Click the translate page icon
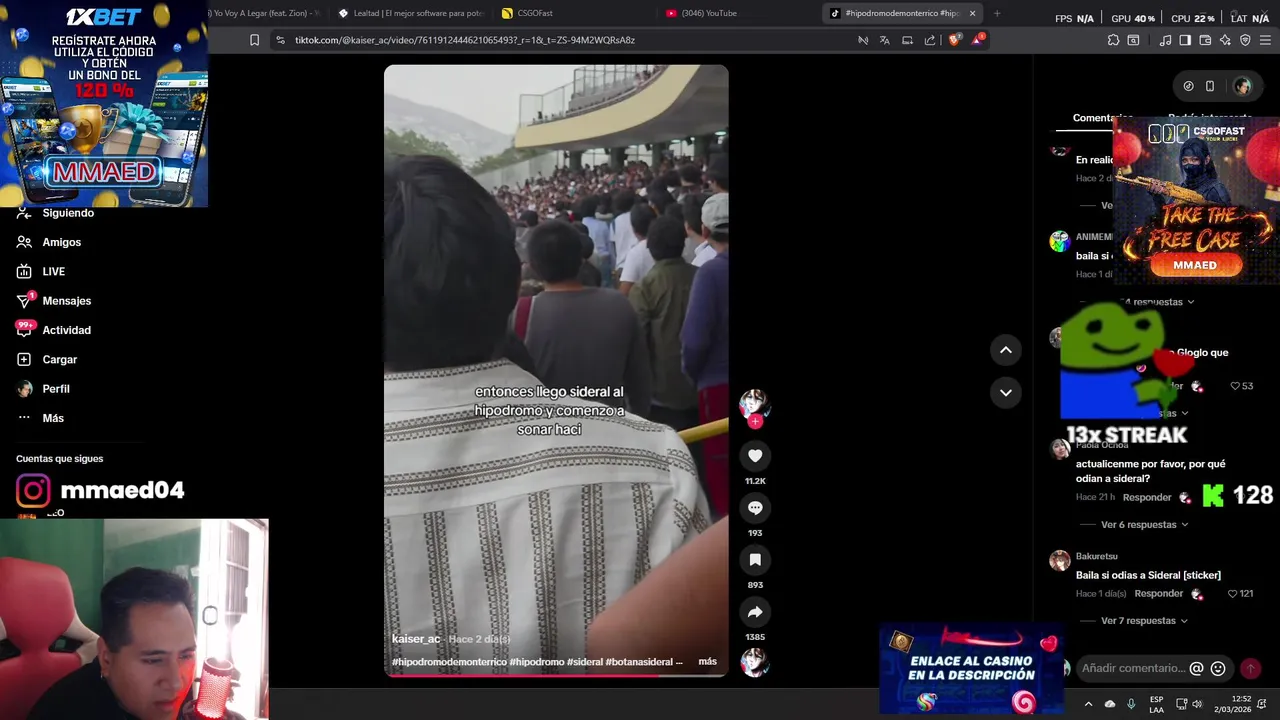 click(885, 40)
